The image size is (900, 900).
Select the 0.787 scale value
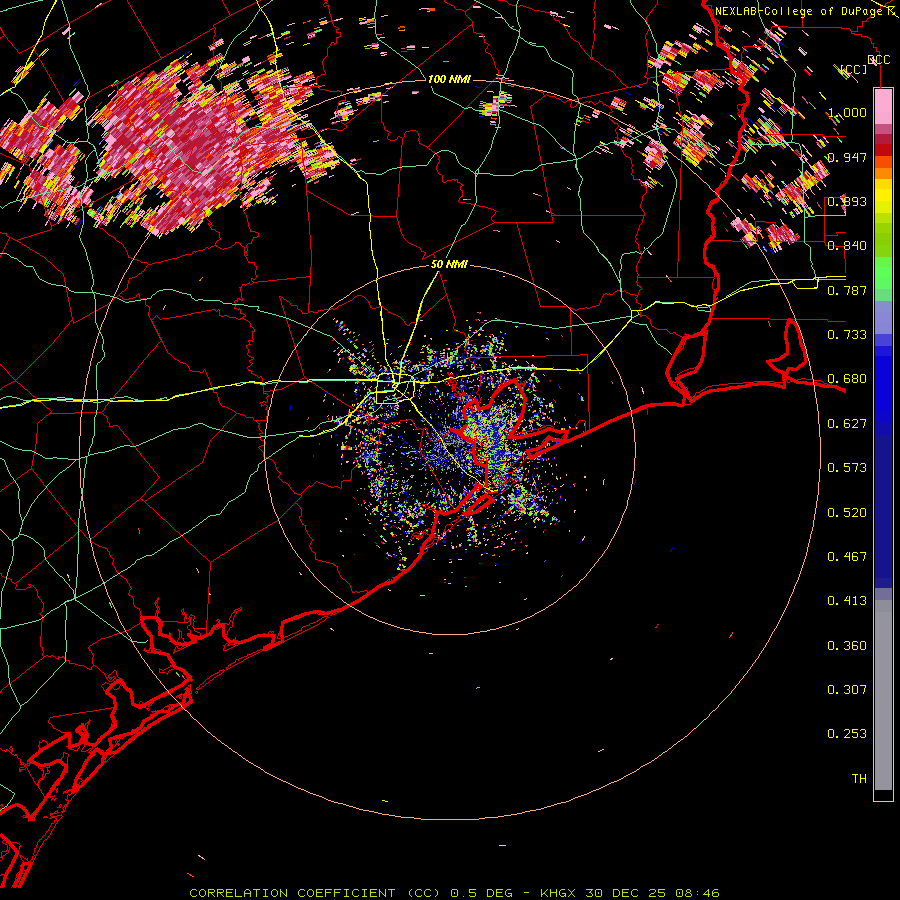point(847,290)
